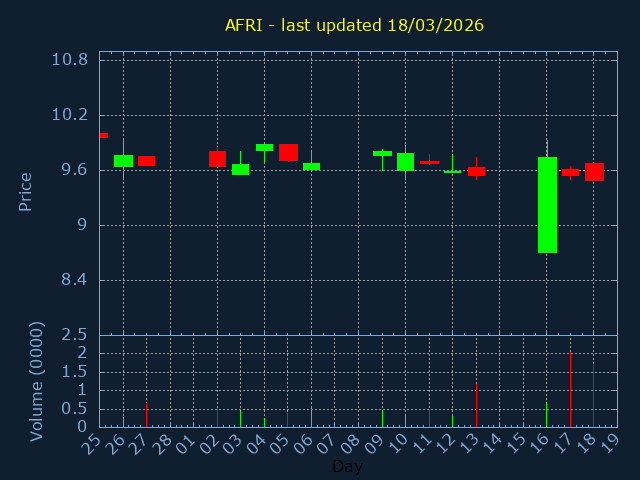This screenshot has height=480, width=640.
Task: Click the red volume bar on day 27
Action: pos(146,415)
